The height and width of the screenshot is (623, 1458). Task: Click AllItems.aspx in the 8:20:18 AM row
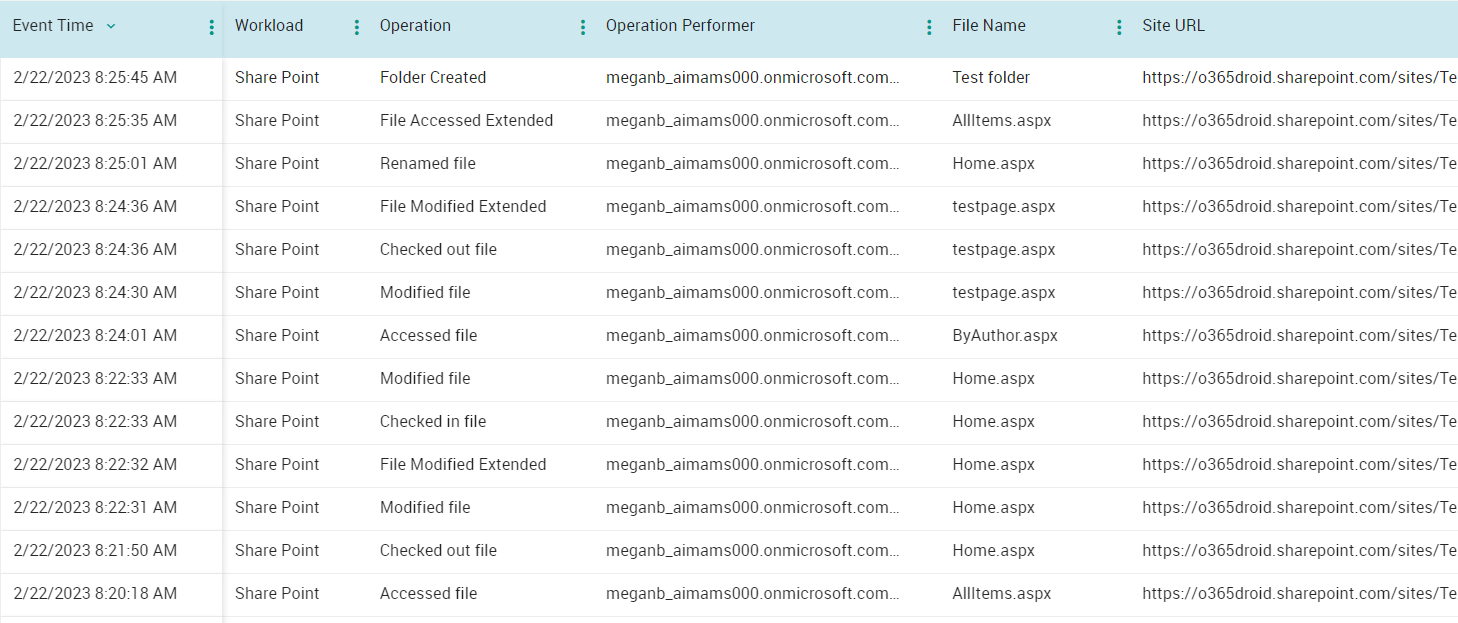click(1002, 594)
